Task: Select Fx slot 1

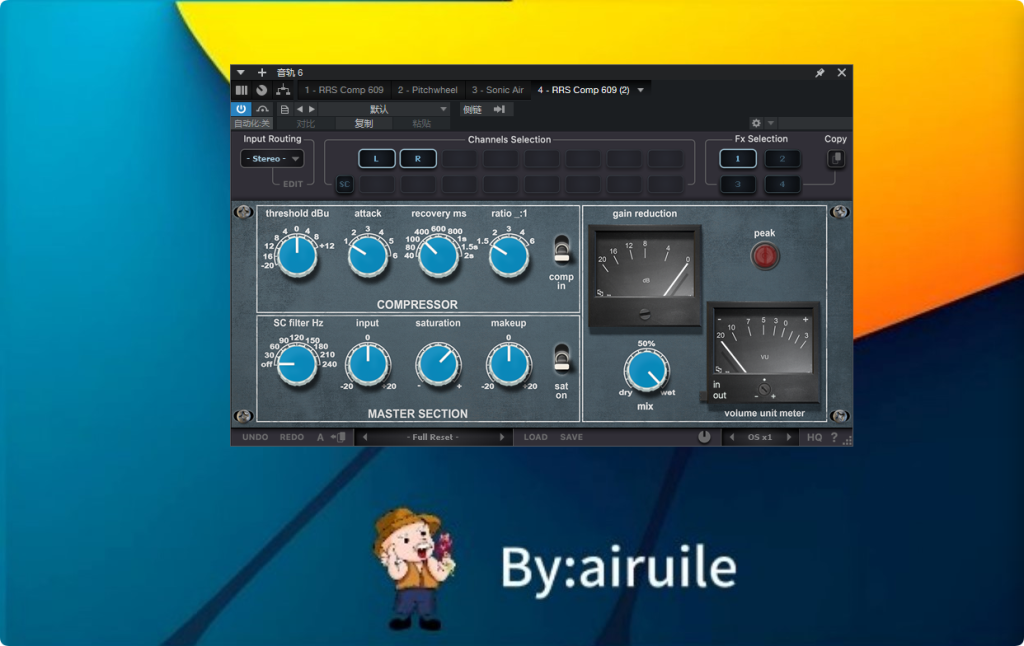Action: pos(738,159)
